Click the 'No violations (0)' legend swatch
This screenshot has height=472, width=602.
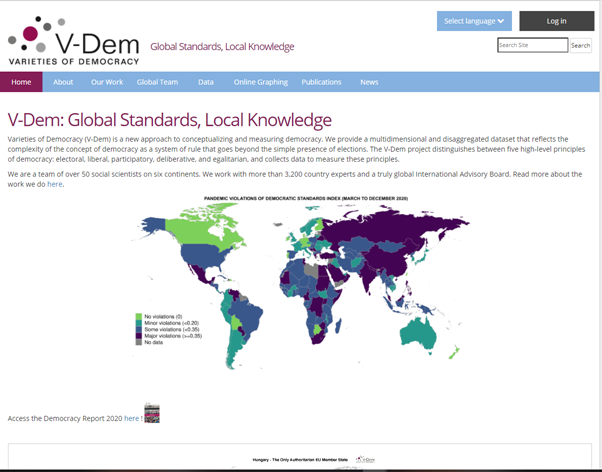pyautogui.click(x=139, y=316)
